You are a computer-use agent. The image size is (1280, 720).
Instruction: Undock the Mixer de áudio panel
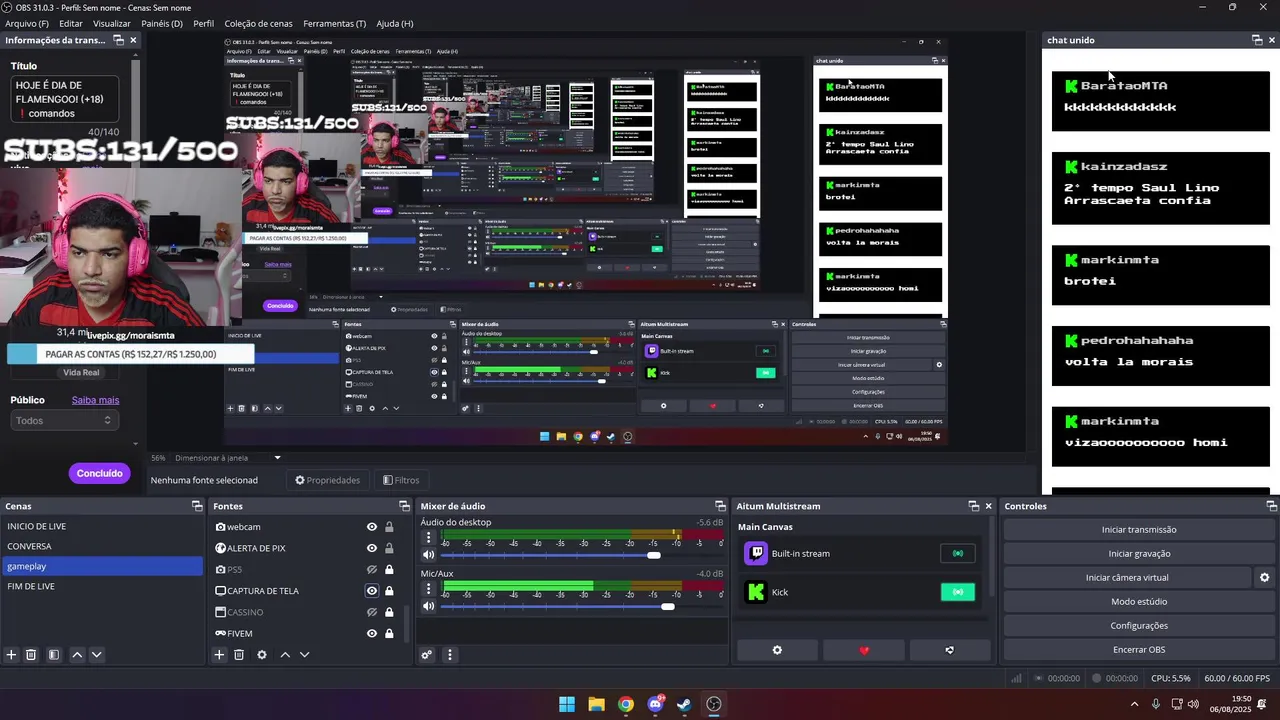click(x=720, y=506)
